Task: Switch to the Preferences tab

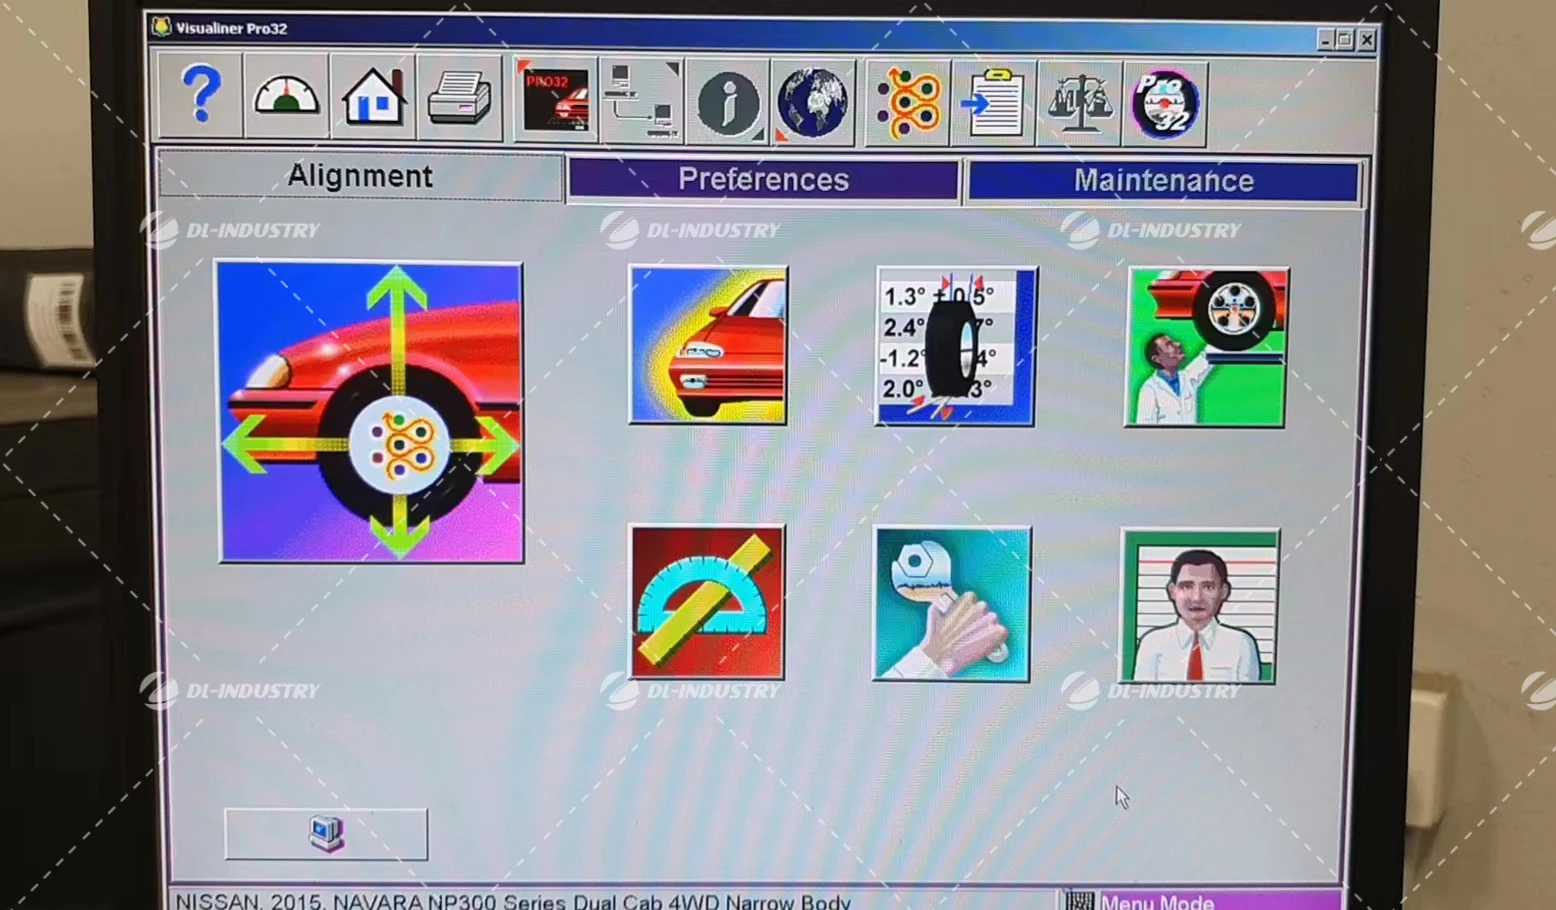Action: coord(763,179)
